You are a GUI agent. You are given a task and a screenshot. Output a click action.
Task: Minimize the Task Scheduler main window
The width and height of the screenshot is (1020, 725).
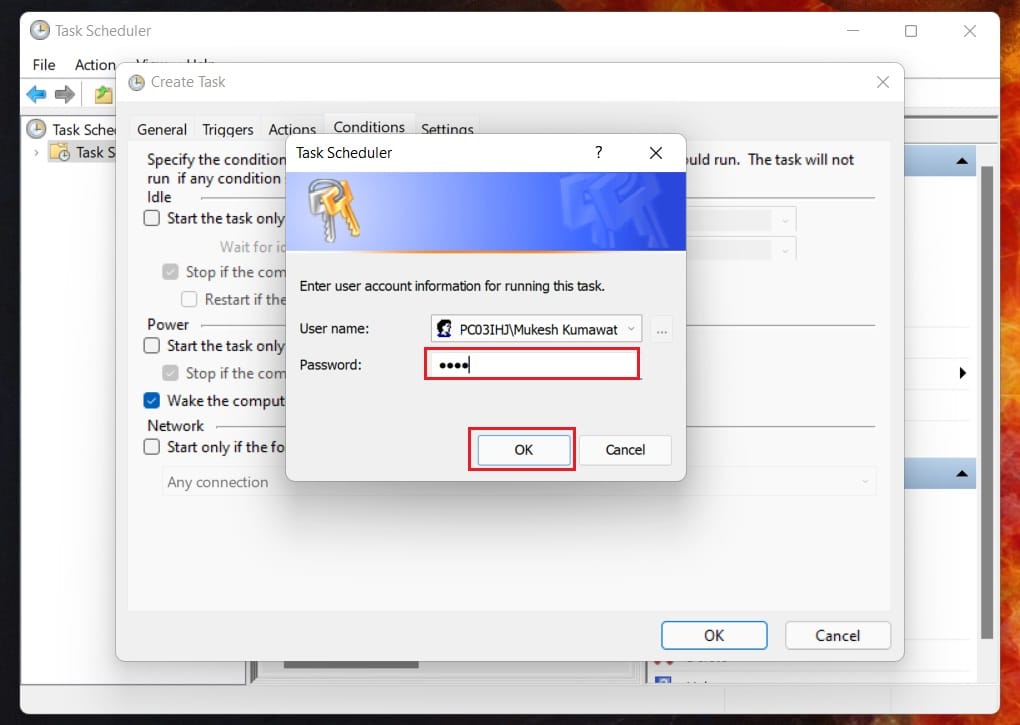pyautogui.click(x=853, y=31)
